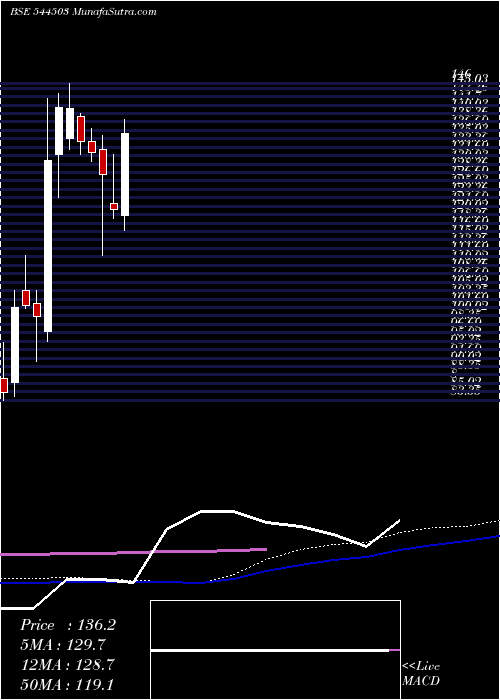Click the purple moving average line
The width and height of the screenshot is (500, 700).
click(133, 552)
